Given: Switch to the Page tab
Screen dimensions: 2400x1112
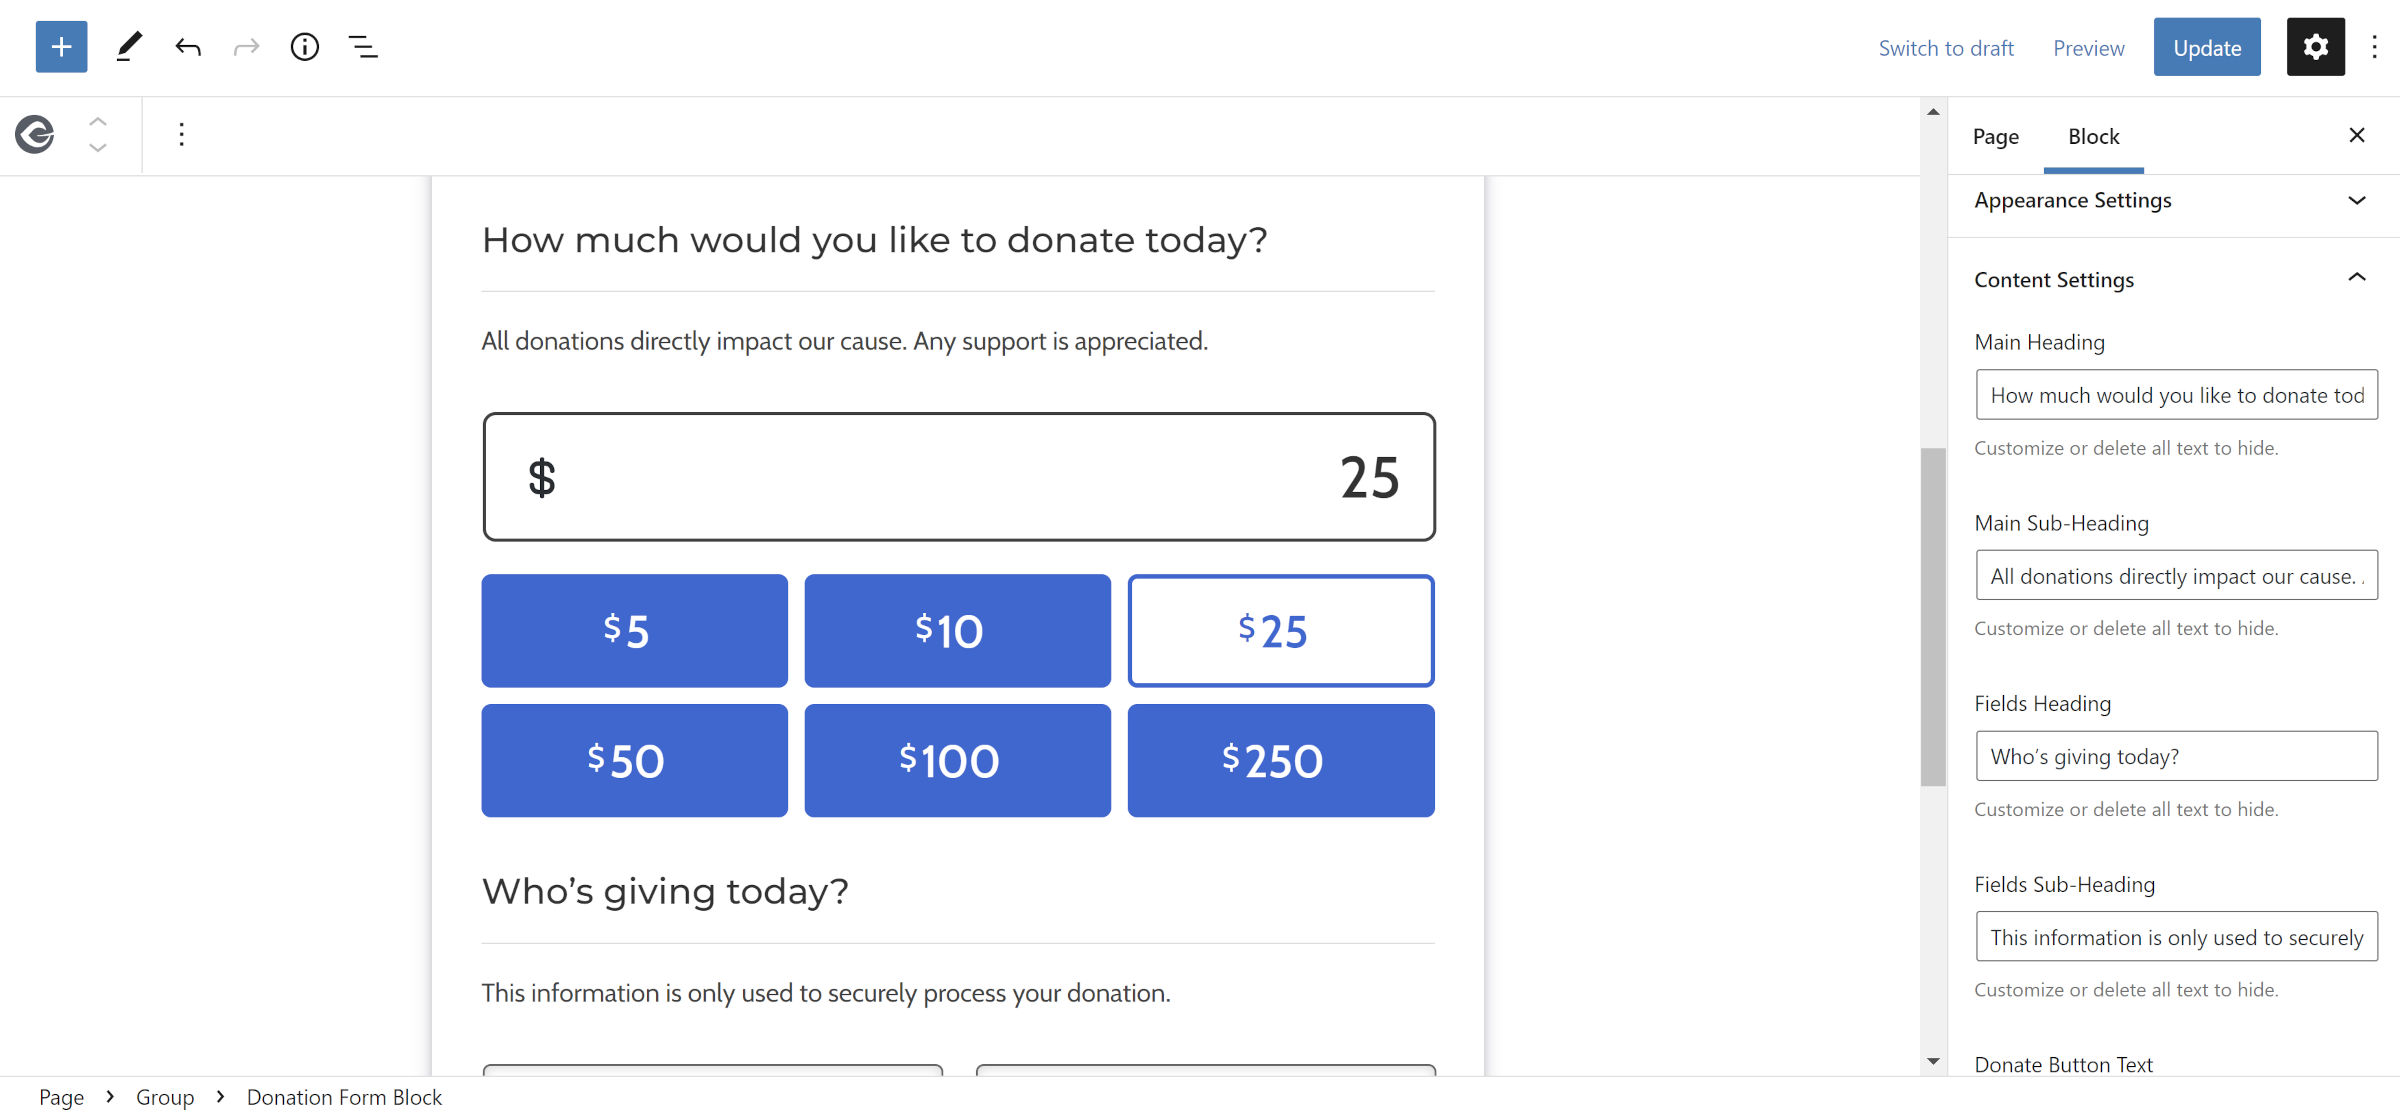Looking at the screenshot, I should (x=1995, y=137).
